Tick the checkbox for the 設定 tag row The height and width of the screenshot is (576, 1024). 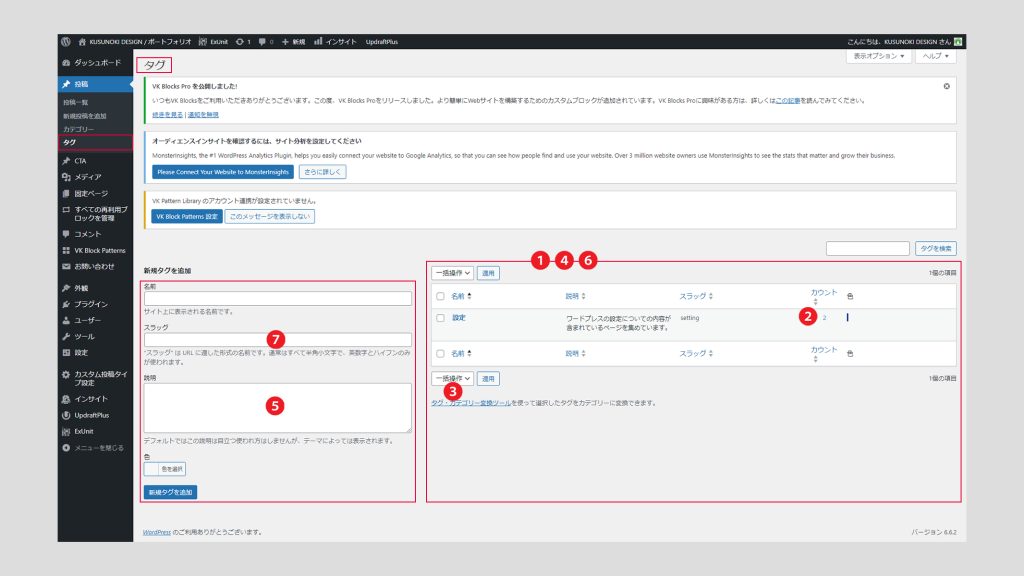coord(440,317)
